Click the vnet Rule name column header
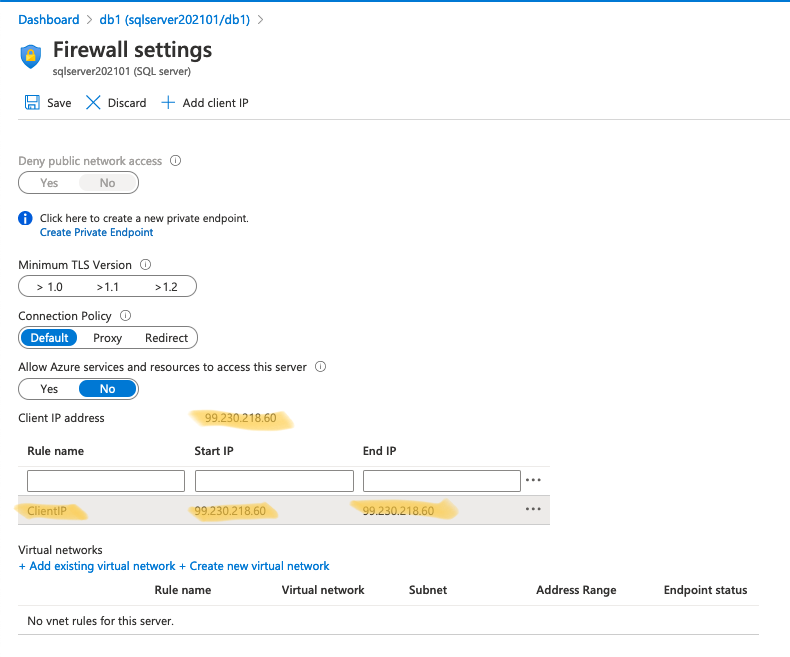The width and height of the screenshot is (790, 657). (x=183, y=590)
